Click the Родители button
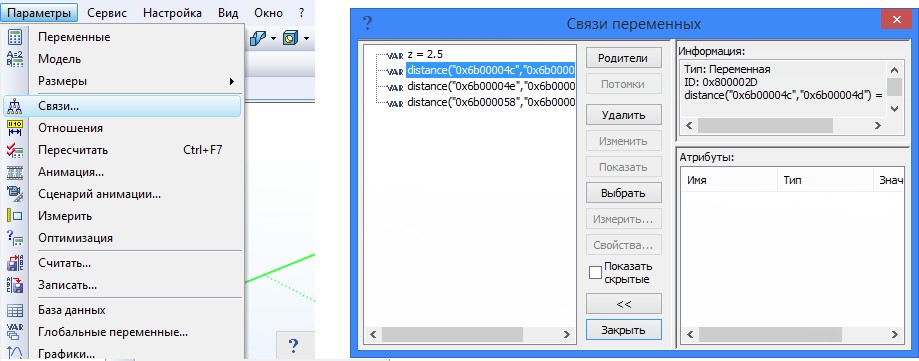The image size is (919, 361). click(x=624, y=58)
